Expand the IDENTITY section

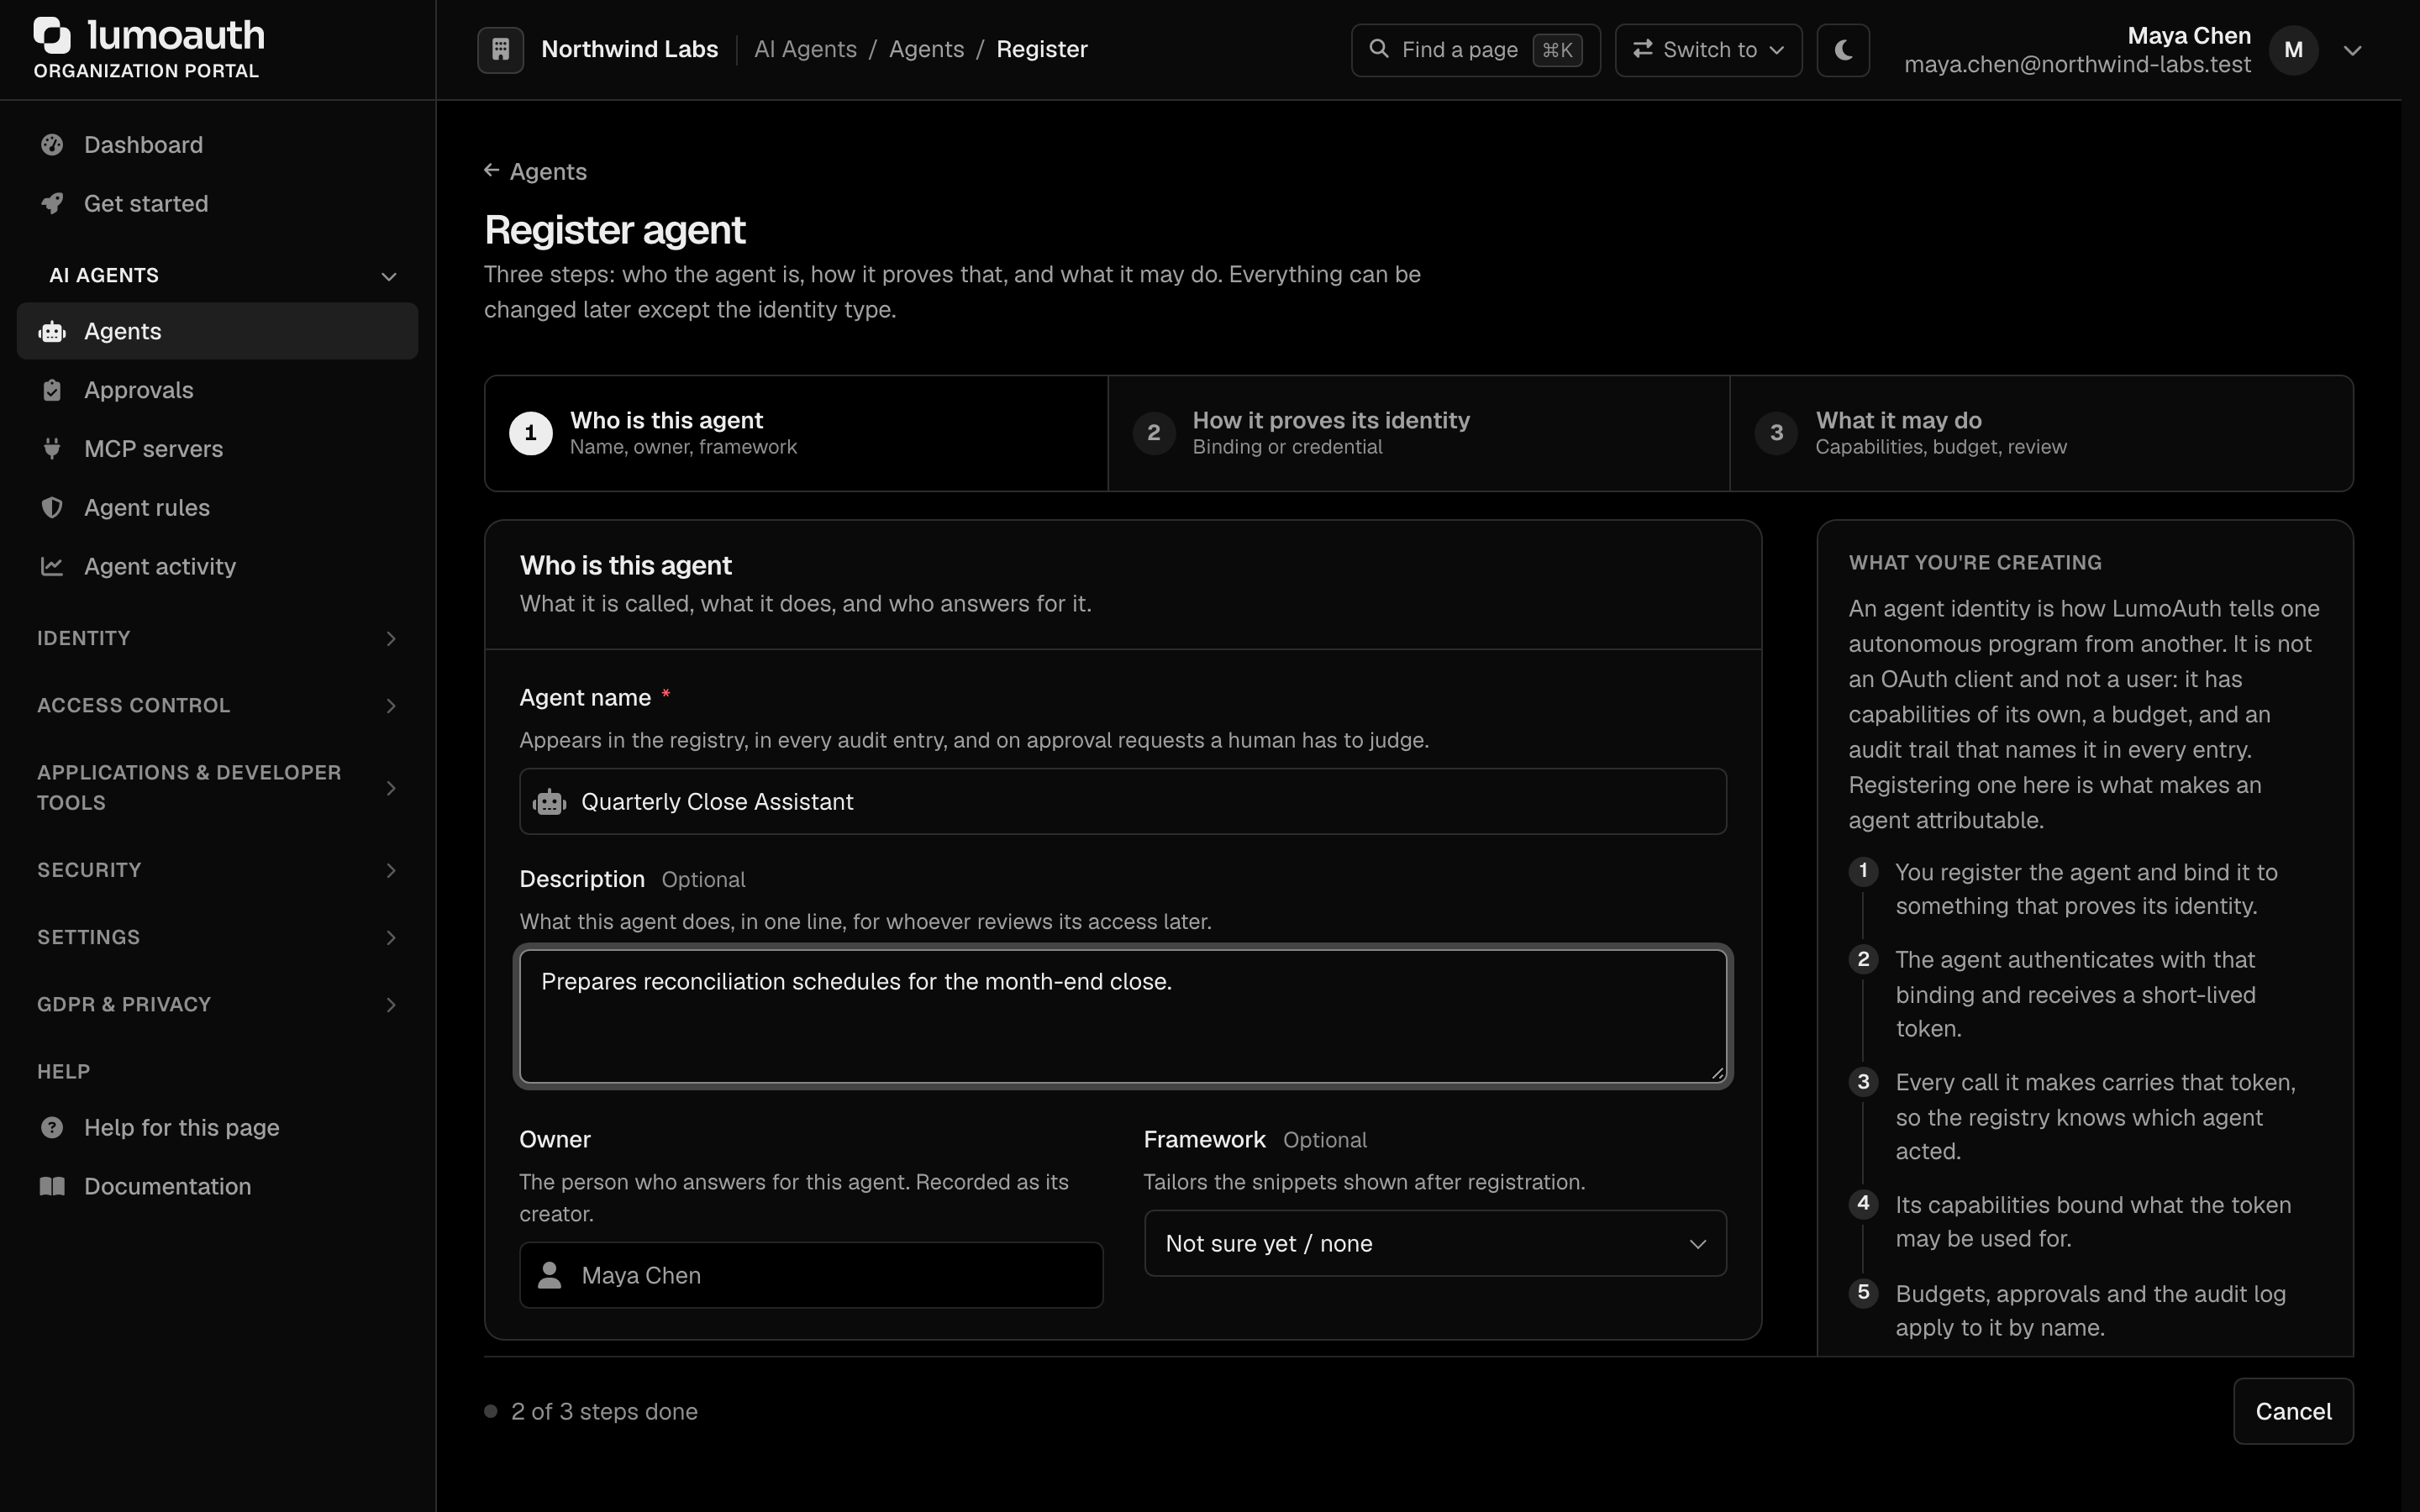point(218,639)
